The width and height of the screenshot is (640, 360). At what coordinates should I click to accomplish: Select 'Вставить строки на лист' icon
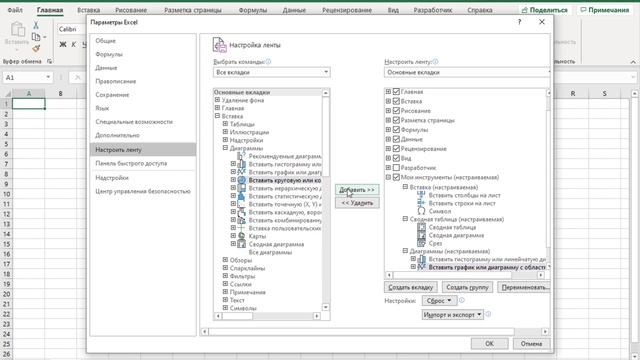(421, 203)
